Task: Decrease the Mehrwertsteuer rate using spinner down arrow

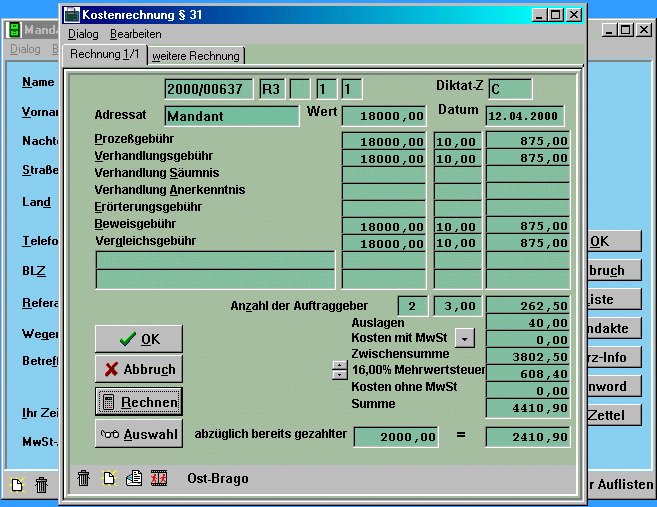Action: tap(338, 375)
